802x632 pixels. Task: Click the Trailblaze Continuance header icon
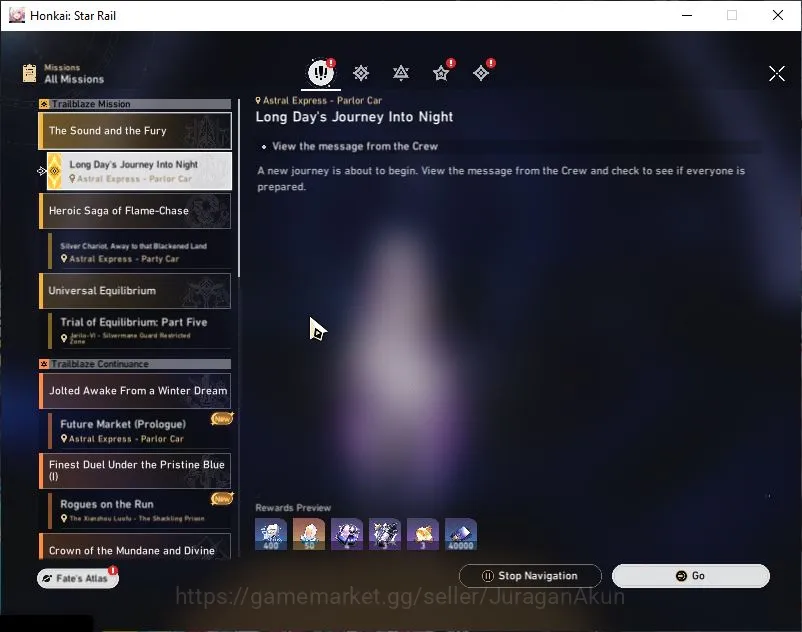pos(44,364)
